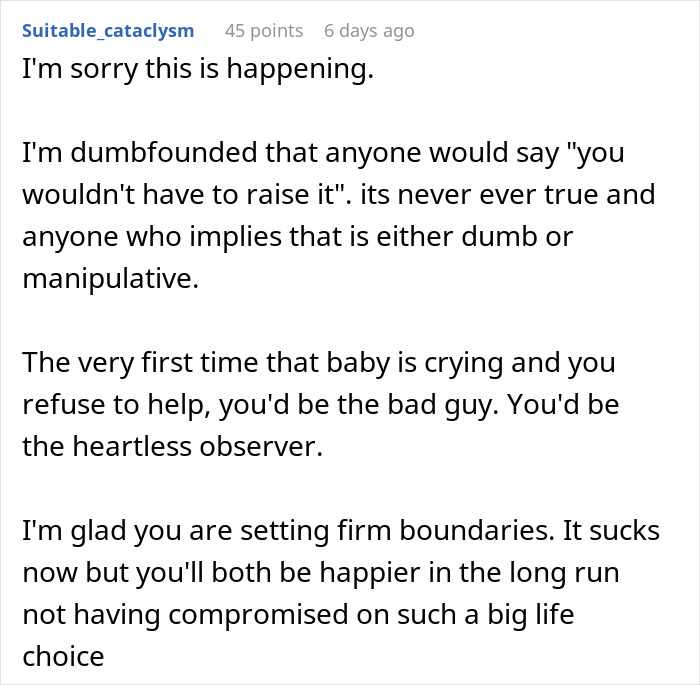Click the line "not having compromised on such a big life"

(x=298, y=614)
